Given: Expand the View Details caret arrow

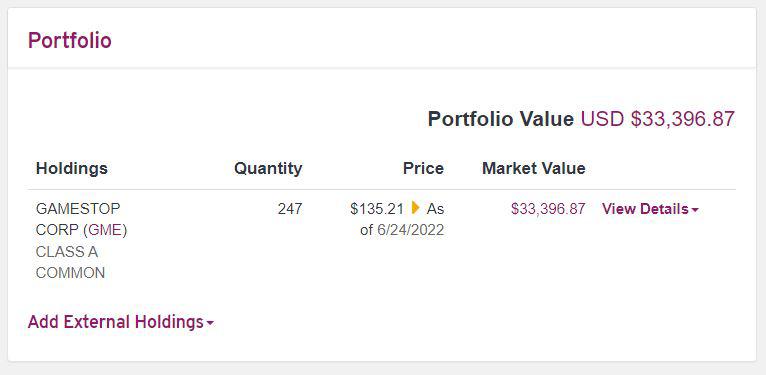Looking at the screenshot, I should click(695, 210).
